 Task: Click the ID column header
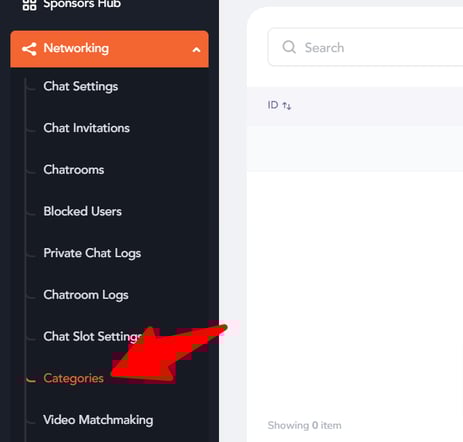tap(273, 105)
